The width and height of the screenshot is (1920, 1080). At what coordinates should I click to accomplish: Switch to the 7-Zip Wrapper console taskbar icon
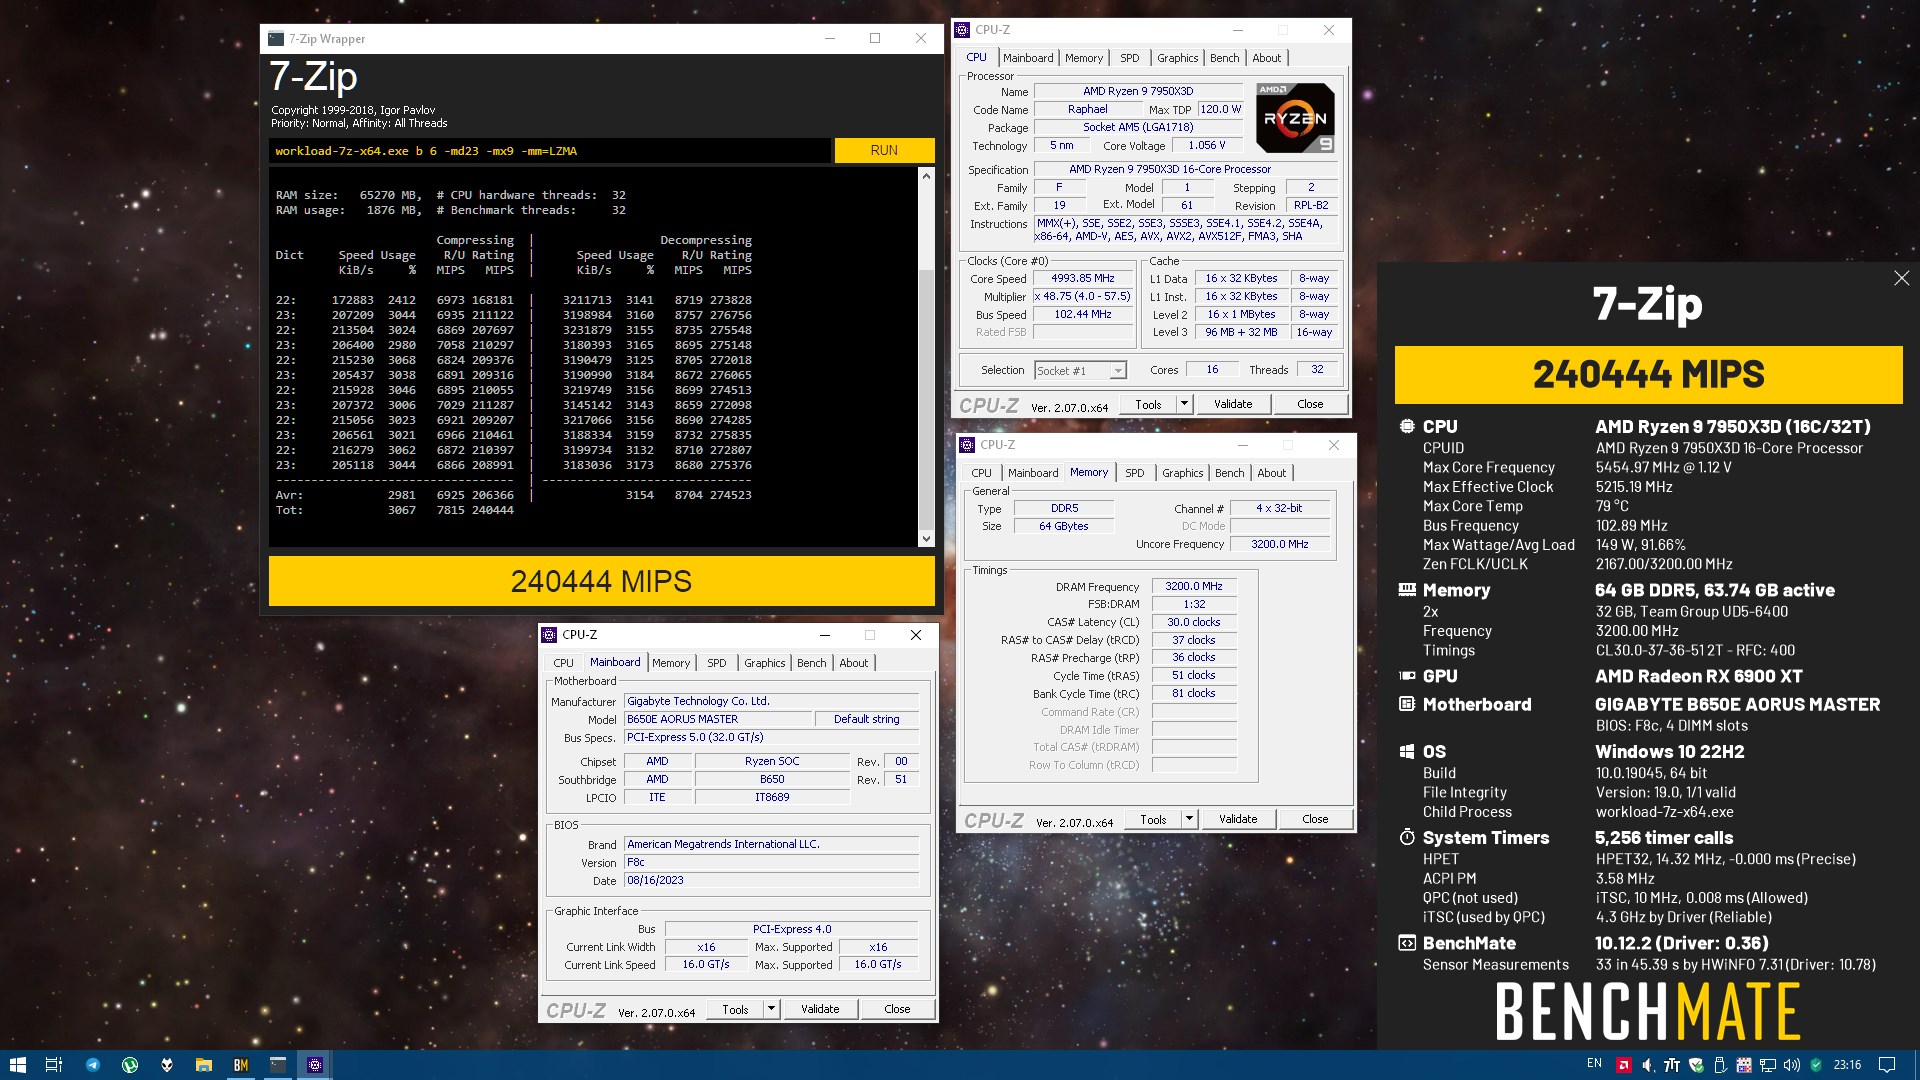tap(277, 1064)
